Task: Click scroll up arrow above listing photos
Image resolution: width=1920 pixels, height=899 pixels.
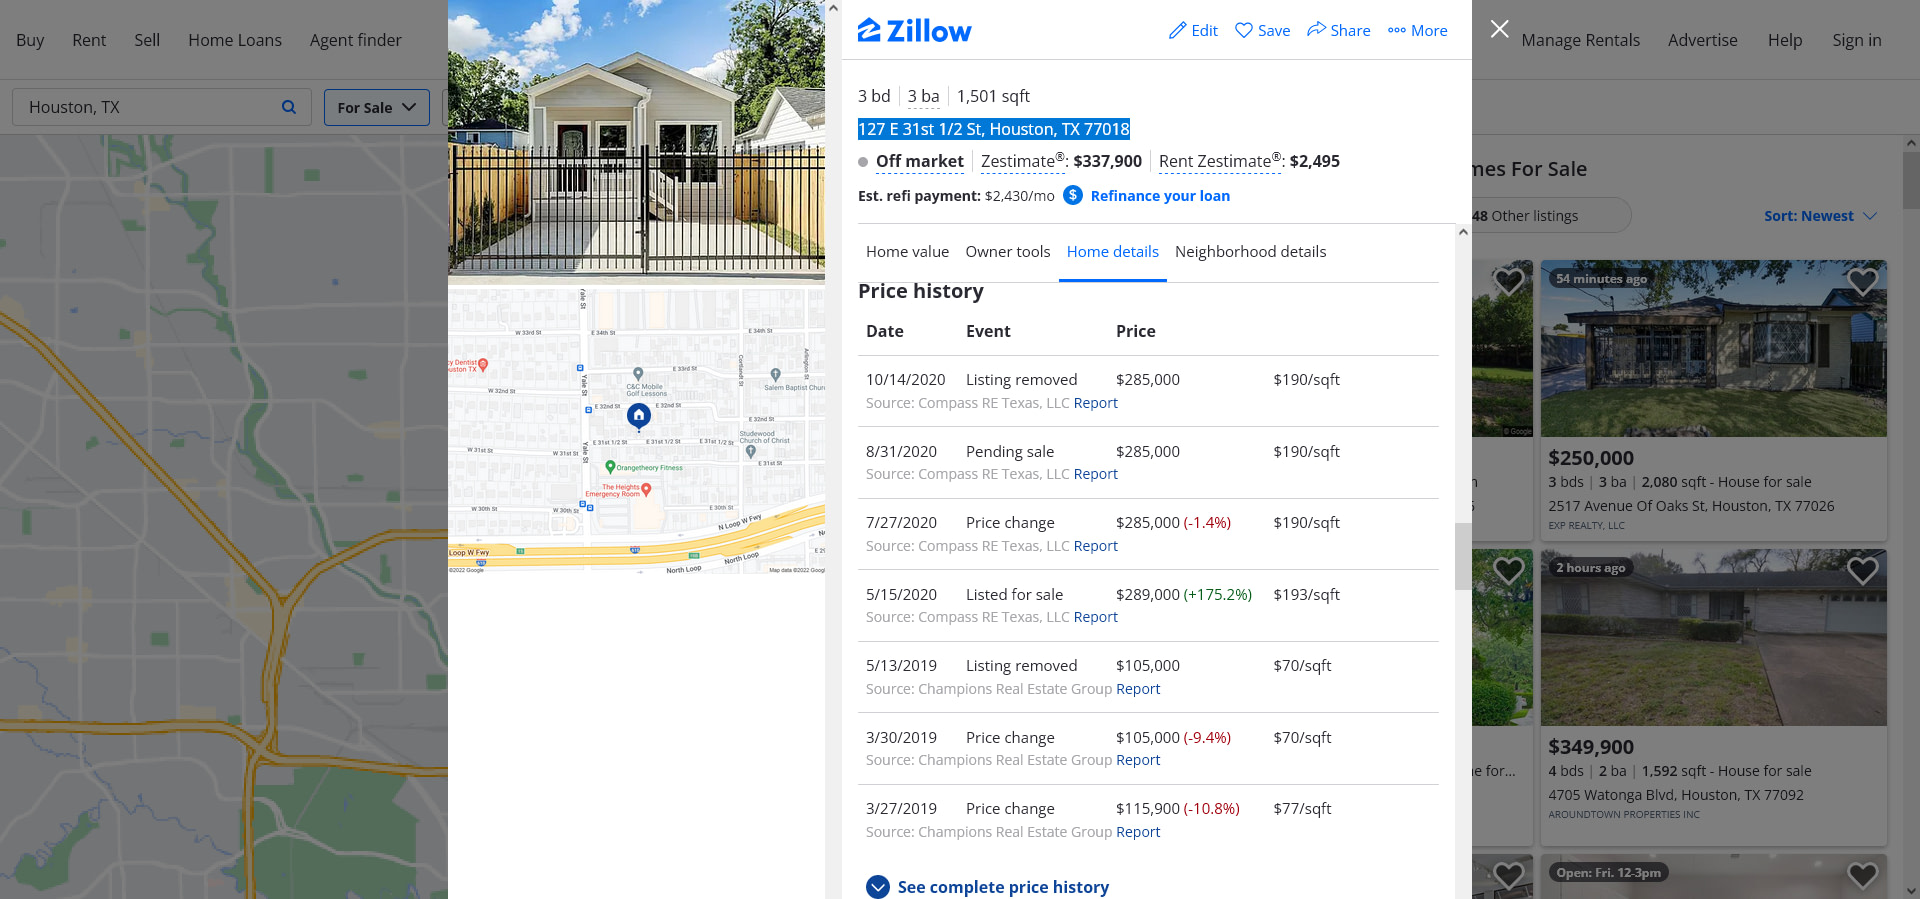Action: coord(833,8)
